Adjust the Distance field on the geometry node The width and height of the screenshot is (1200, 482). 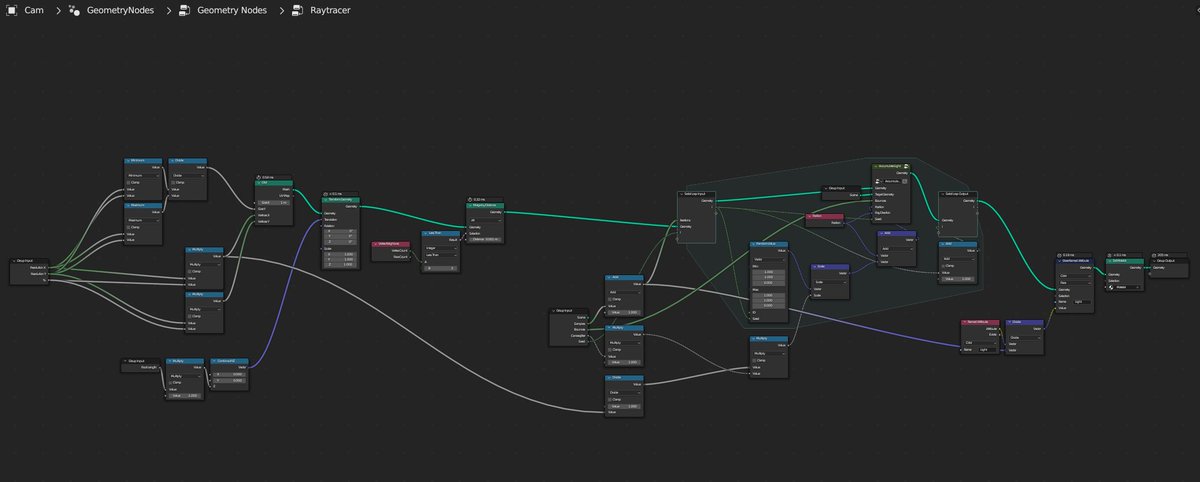click(x=485, y=239)
